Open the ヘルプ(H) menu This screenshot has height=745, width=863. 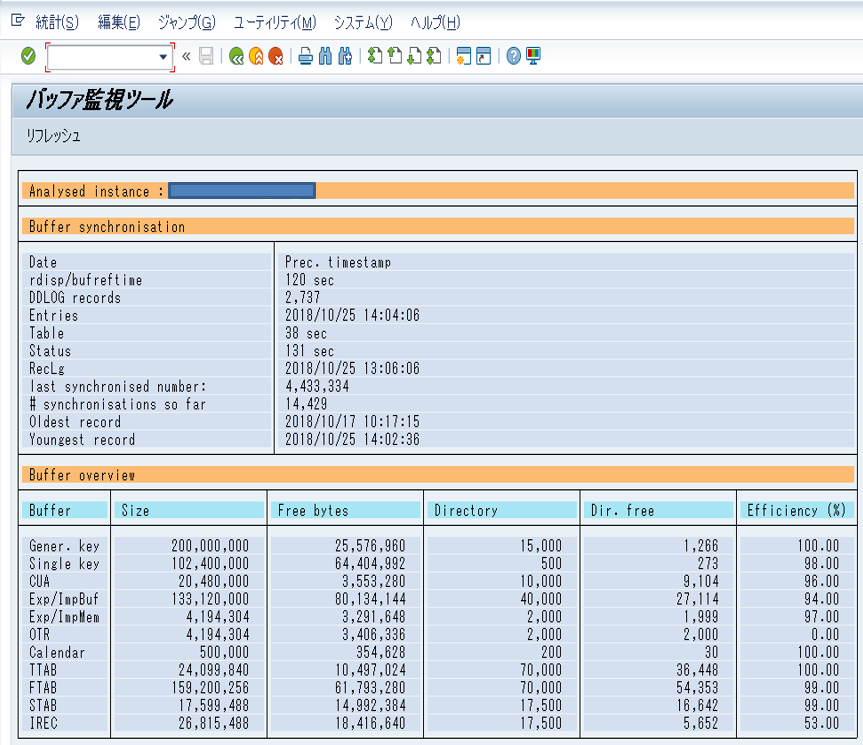pyautogui.click(x=435, y=23)
